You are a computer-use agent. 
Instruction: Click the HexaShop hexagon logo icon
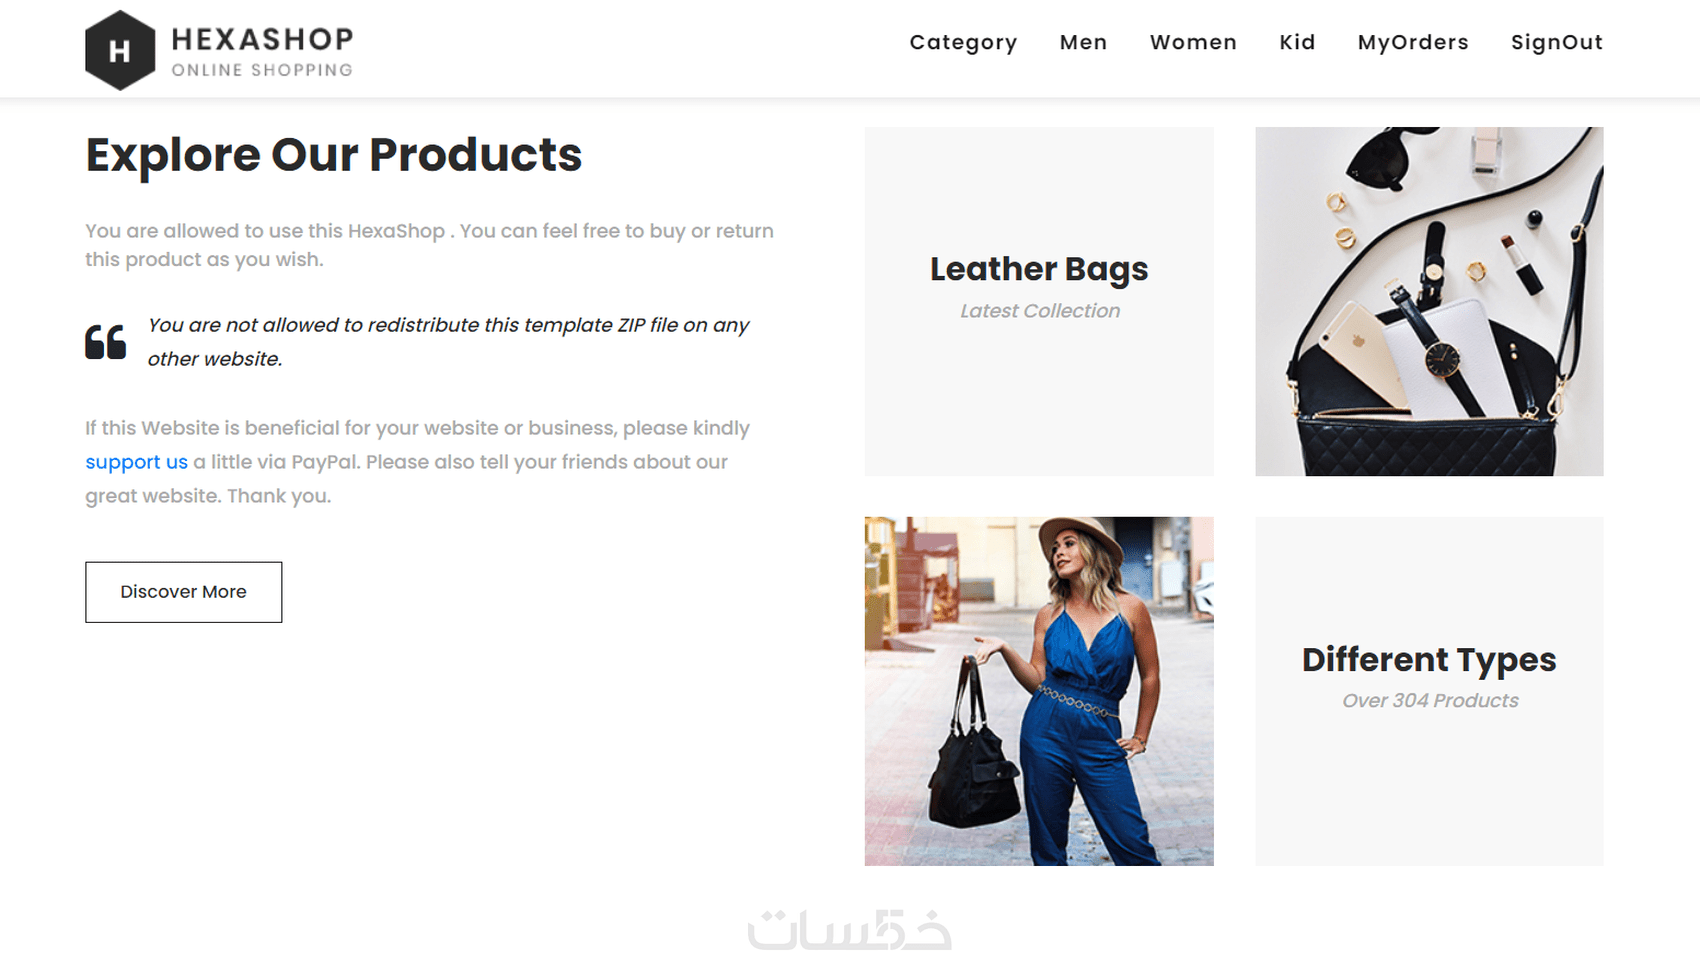[120, 50]
